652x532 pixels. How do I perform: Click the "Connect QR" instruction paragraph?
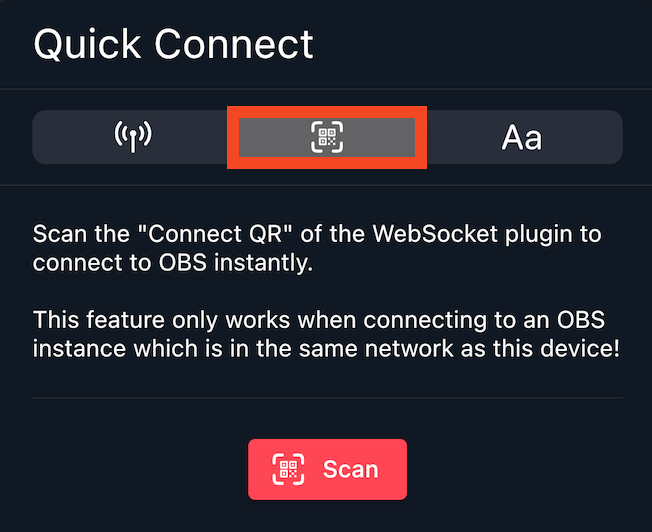316,249
